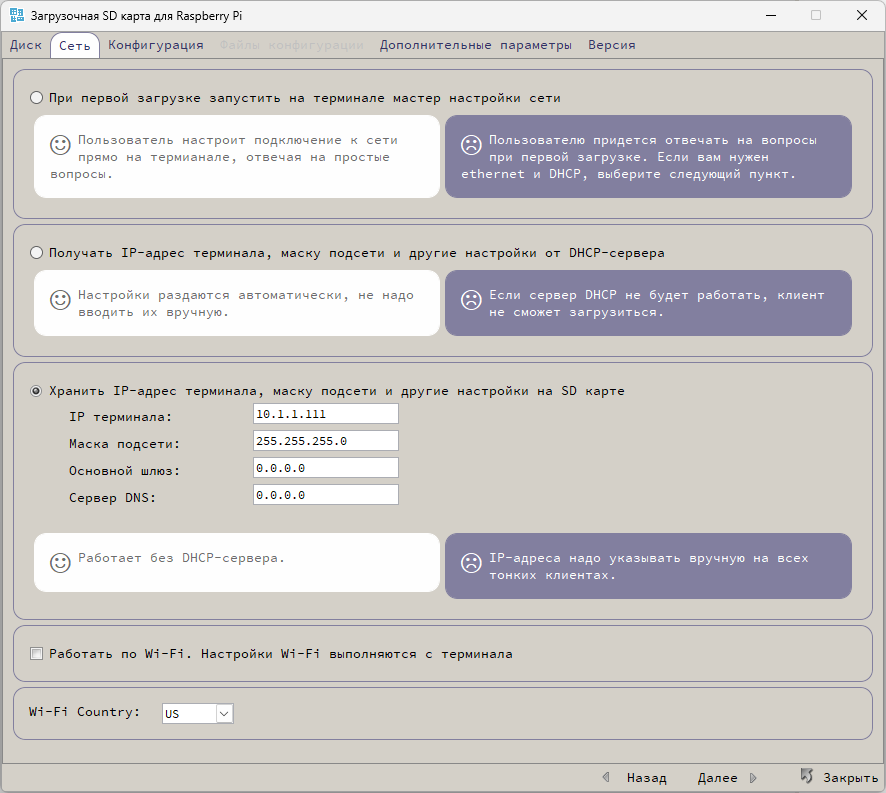This screenshot has height=793, width=886.
Task: Click the Основной шлюз input field
Action: 325,468
